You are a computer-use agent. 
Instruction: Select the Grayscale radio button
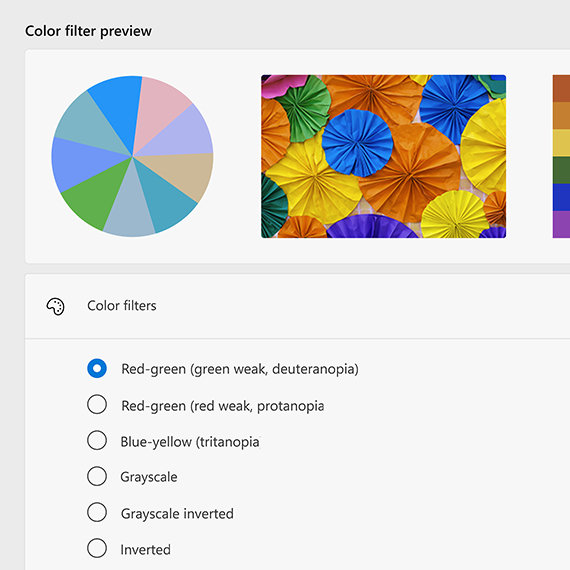pos(97,476)
